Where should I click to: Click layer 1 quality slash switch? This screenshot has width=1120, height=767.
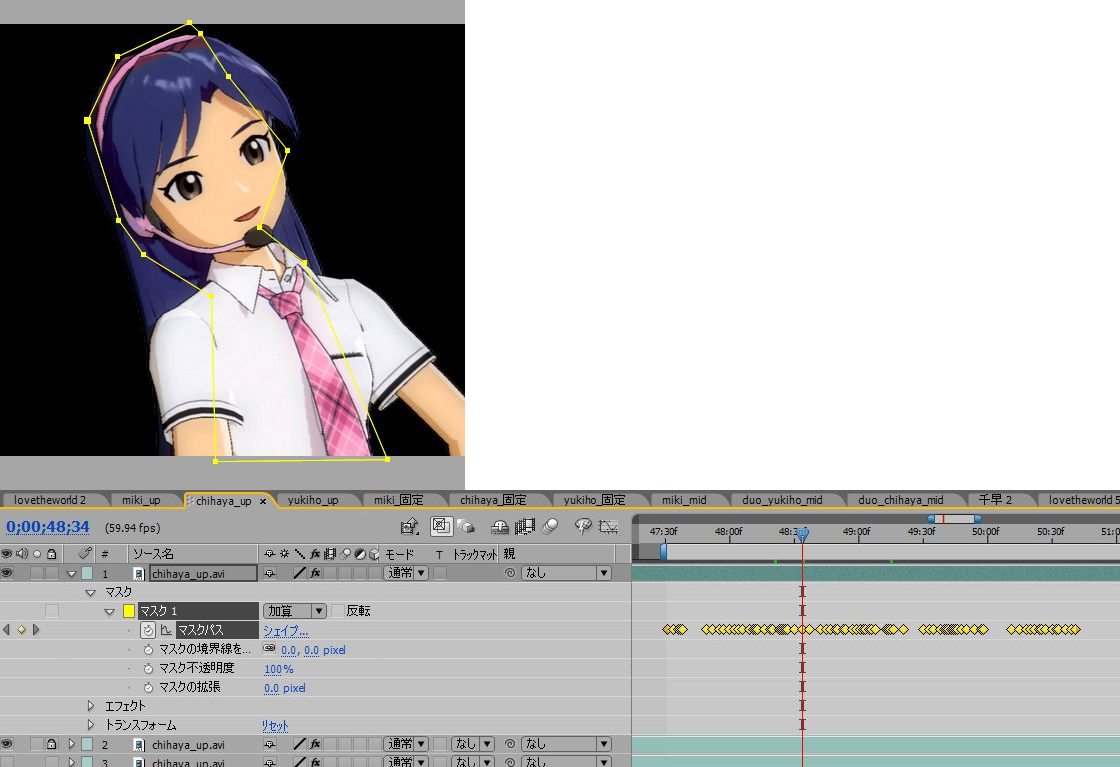pyautogui.click(x=299, y=573)
